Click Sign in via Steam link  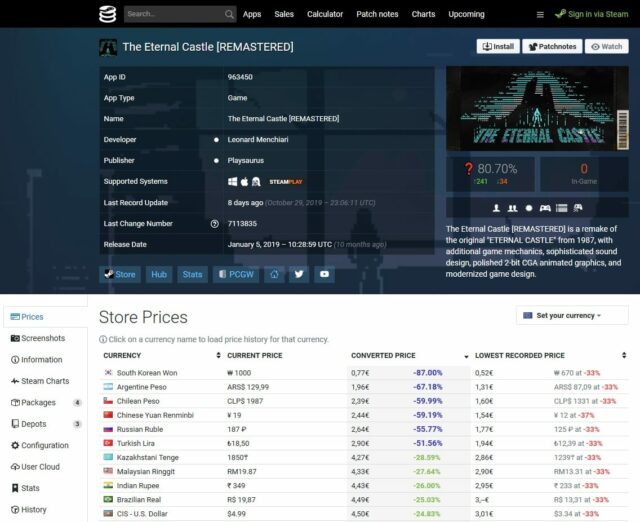(x=594, y=14)
